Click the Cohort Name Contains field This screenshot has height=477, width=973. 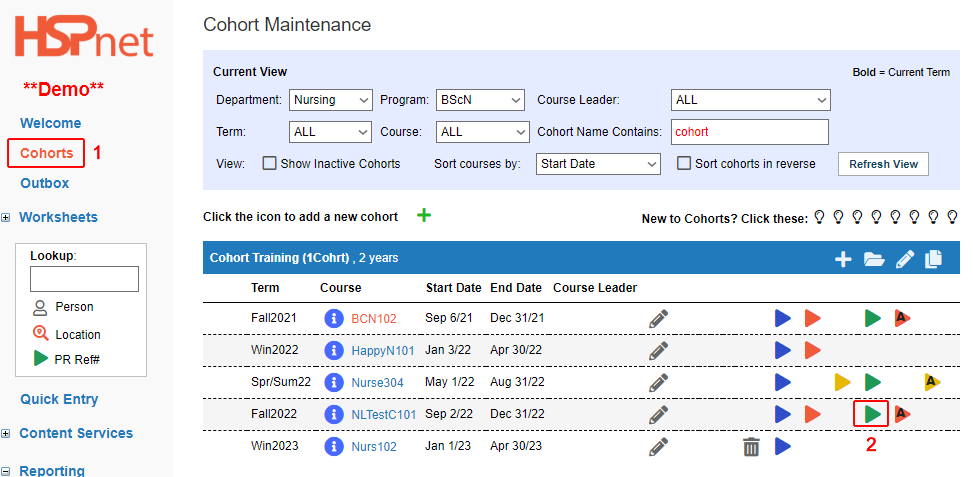750,132
